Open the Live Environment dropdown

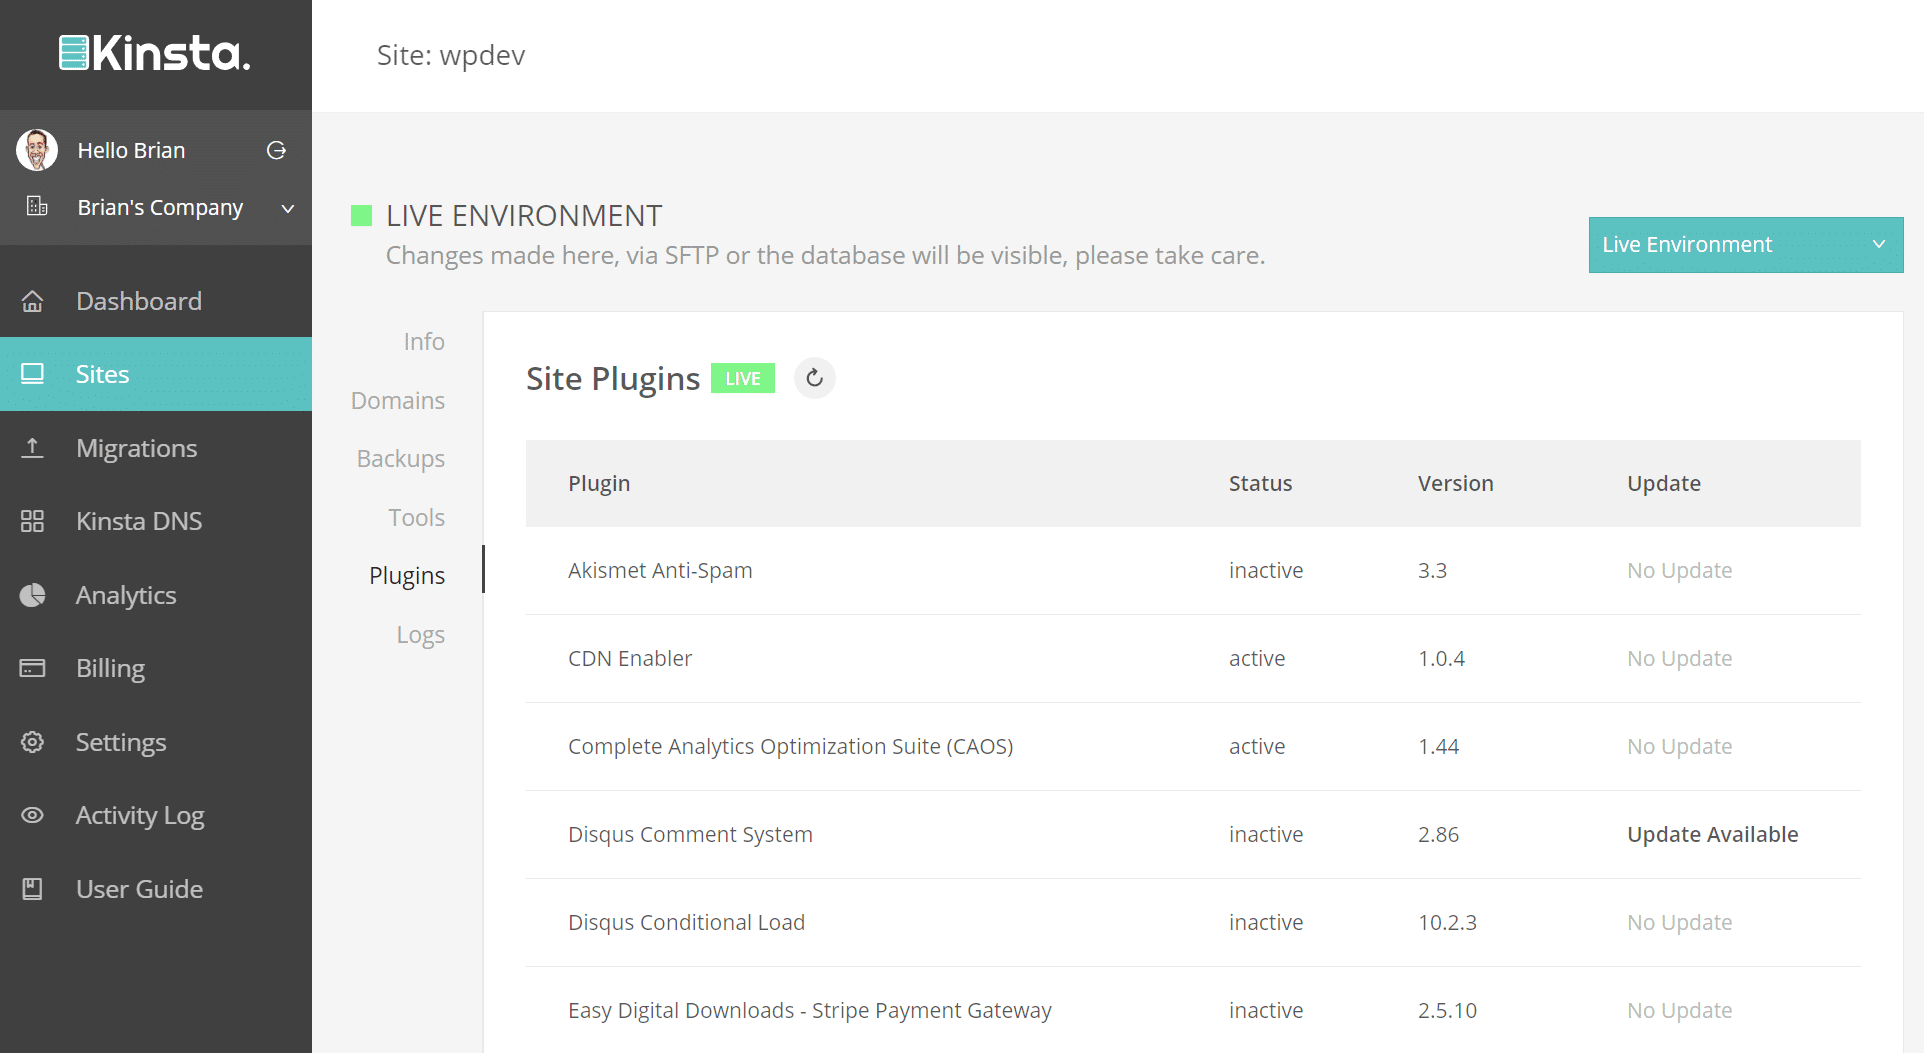click(x=1745, y=245)
